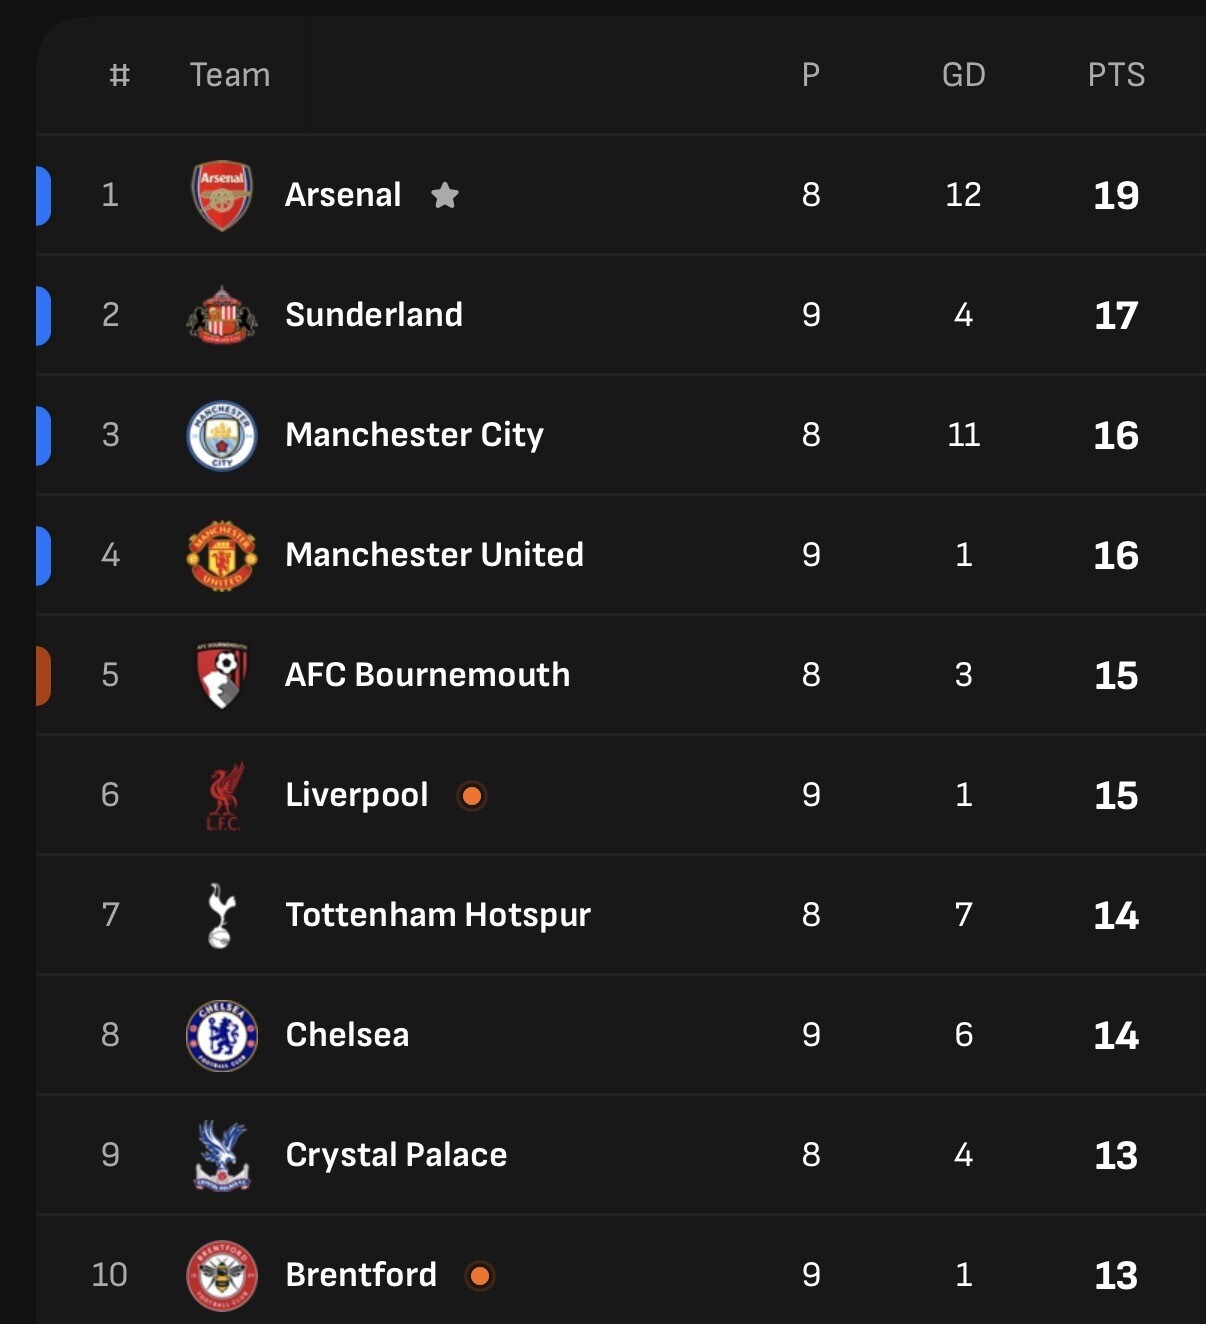Click the orange position marker beside Bournemouth
The height and width of the screenshot is (1324, 1206).
[43, 675]
